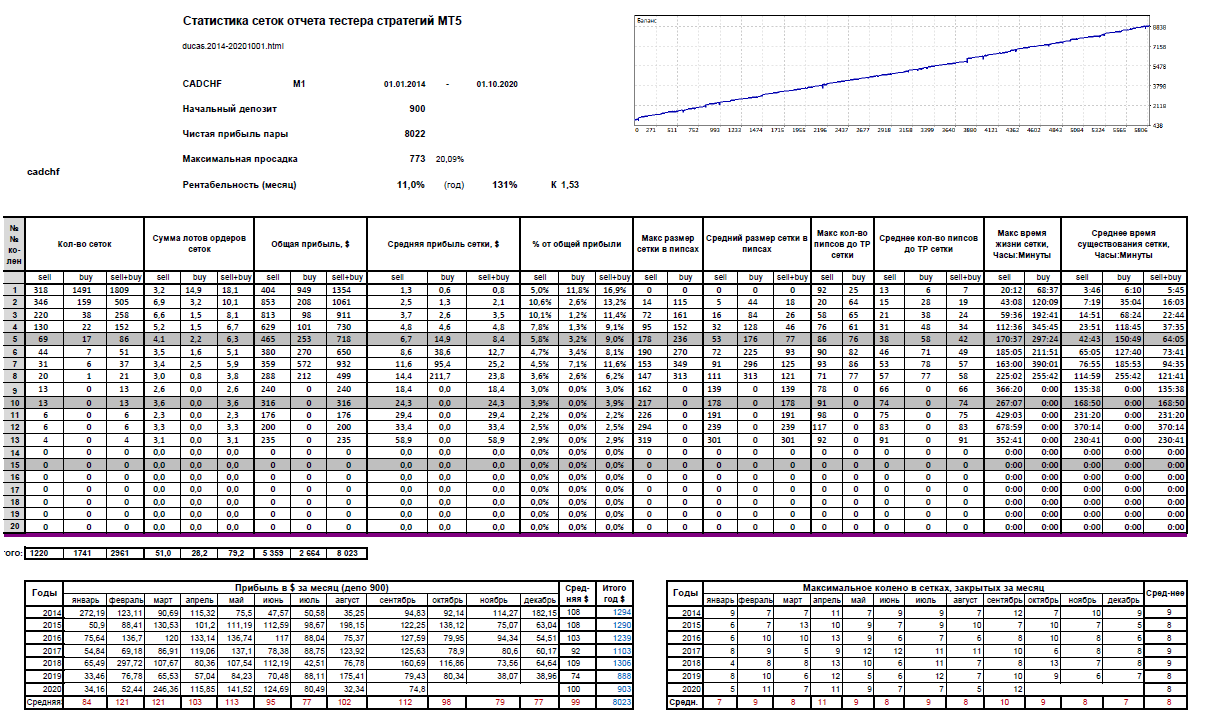
Task: Click the 'Сумма лотов ордеров сеток' header
Action: coord(199,244)
